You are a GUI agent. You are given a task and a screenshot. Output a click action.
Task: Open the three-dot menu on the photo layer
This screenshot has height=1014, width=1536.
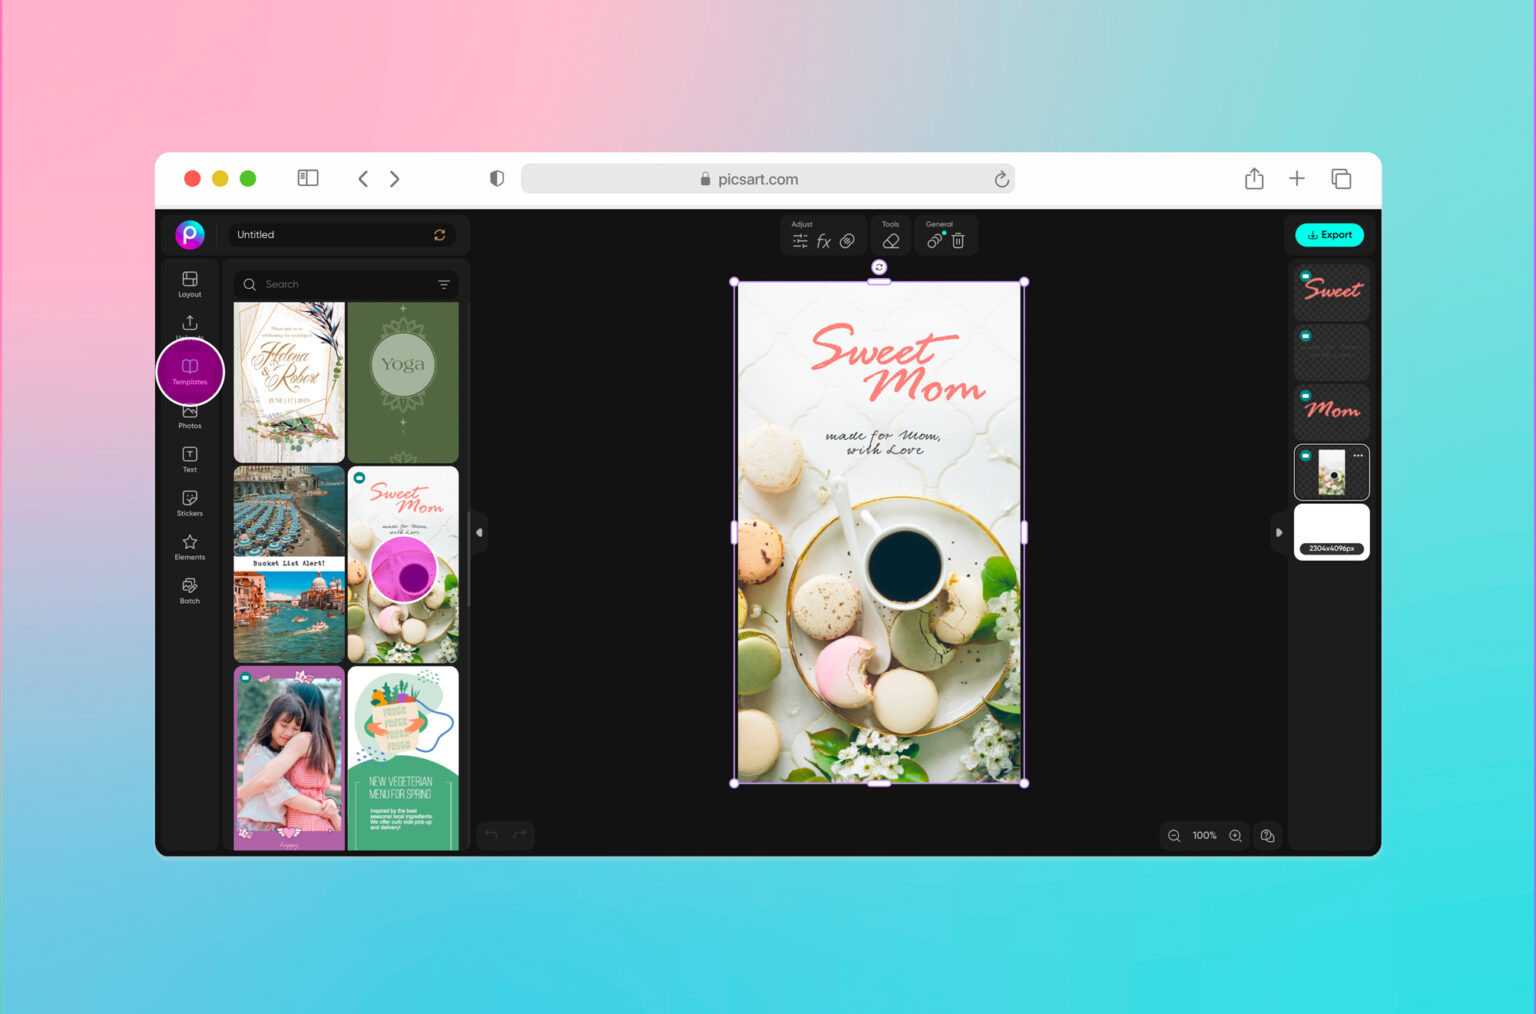click(x=1358, y=455)
